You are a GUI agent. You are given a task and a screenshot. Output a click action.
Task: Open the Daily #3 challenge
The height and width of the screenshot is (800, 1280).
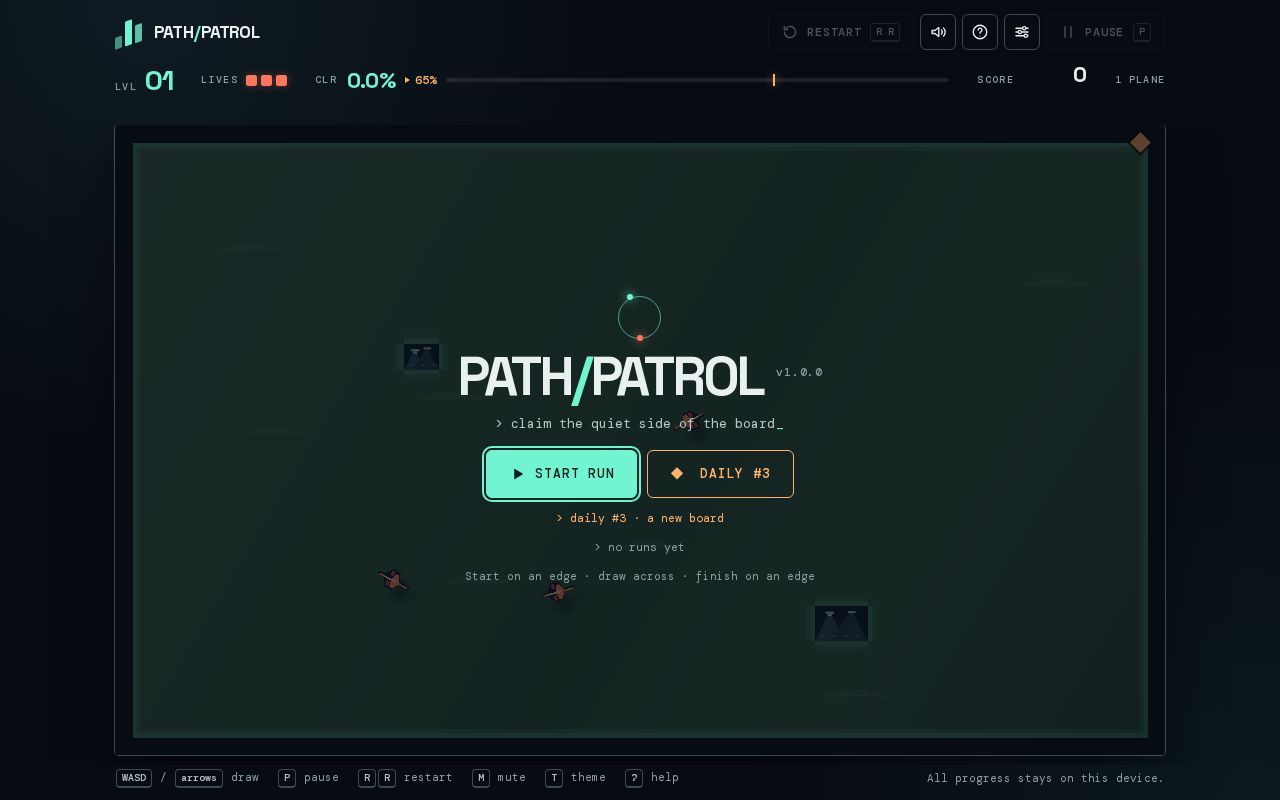720,474
